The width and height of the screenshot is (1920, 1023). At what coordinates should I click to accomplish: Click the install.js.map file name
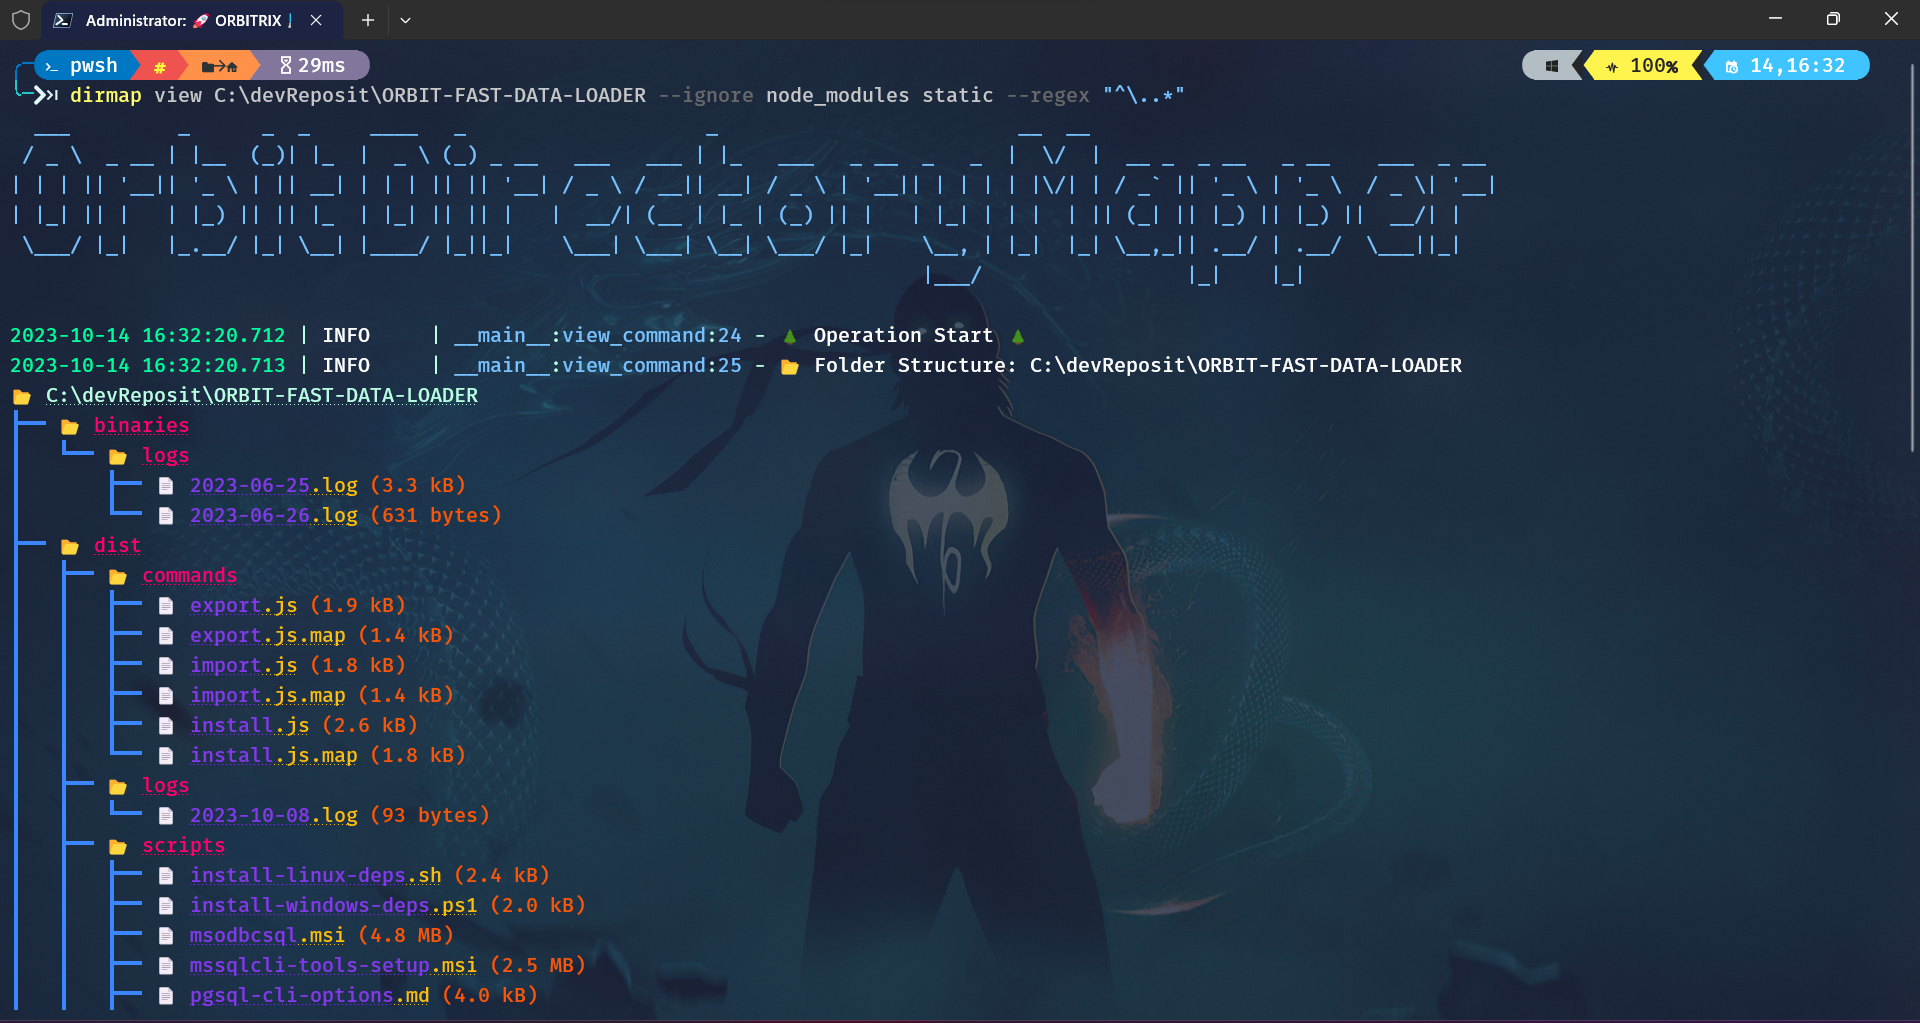coord(274,755)
